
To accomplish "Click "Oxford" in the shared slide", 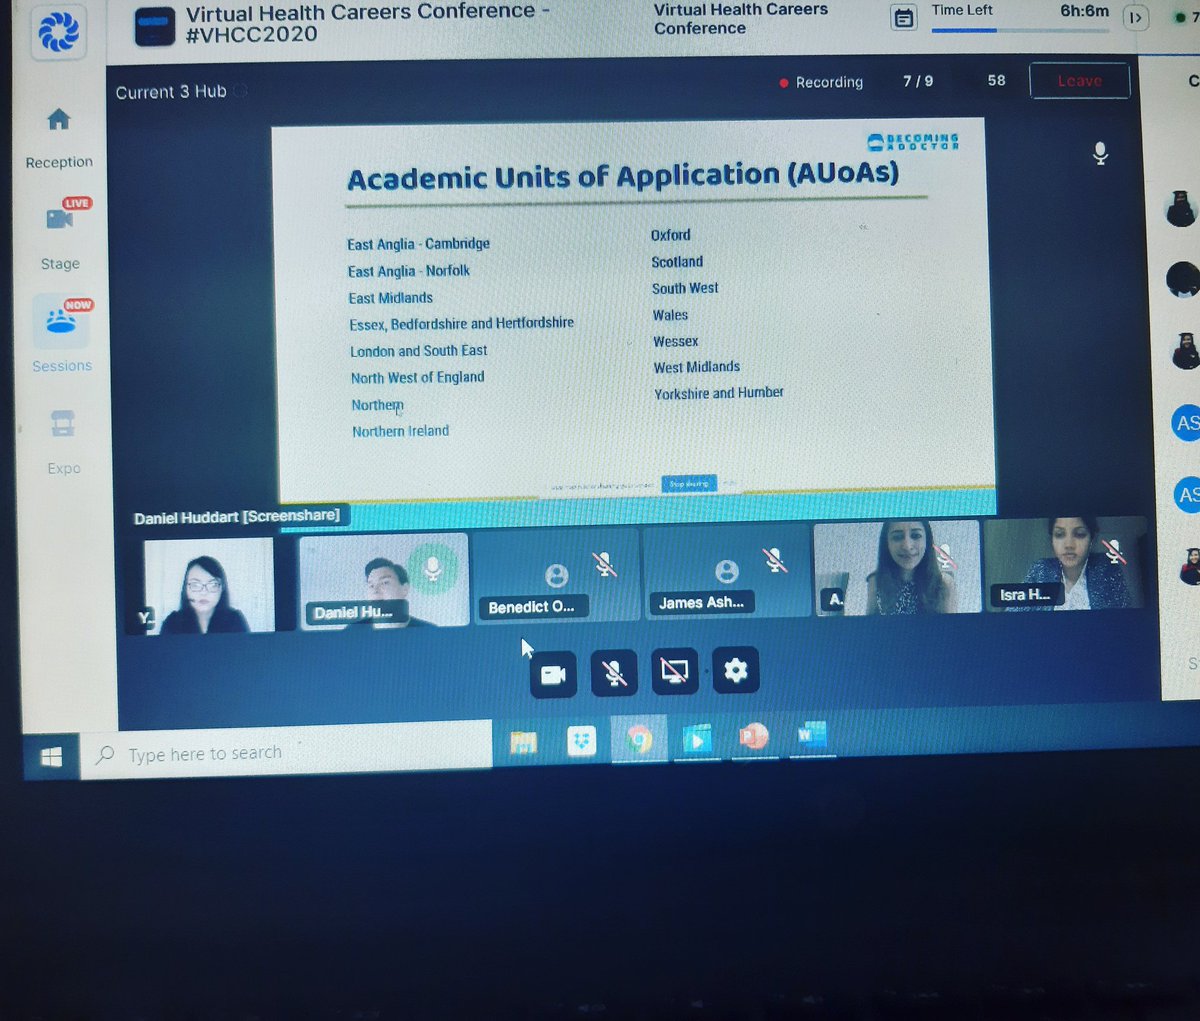I will [671, 235].
